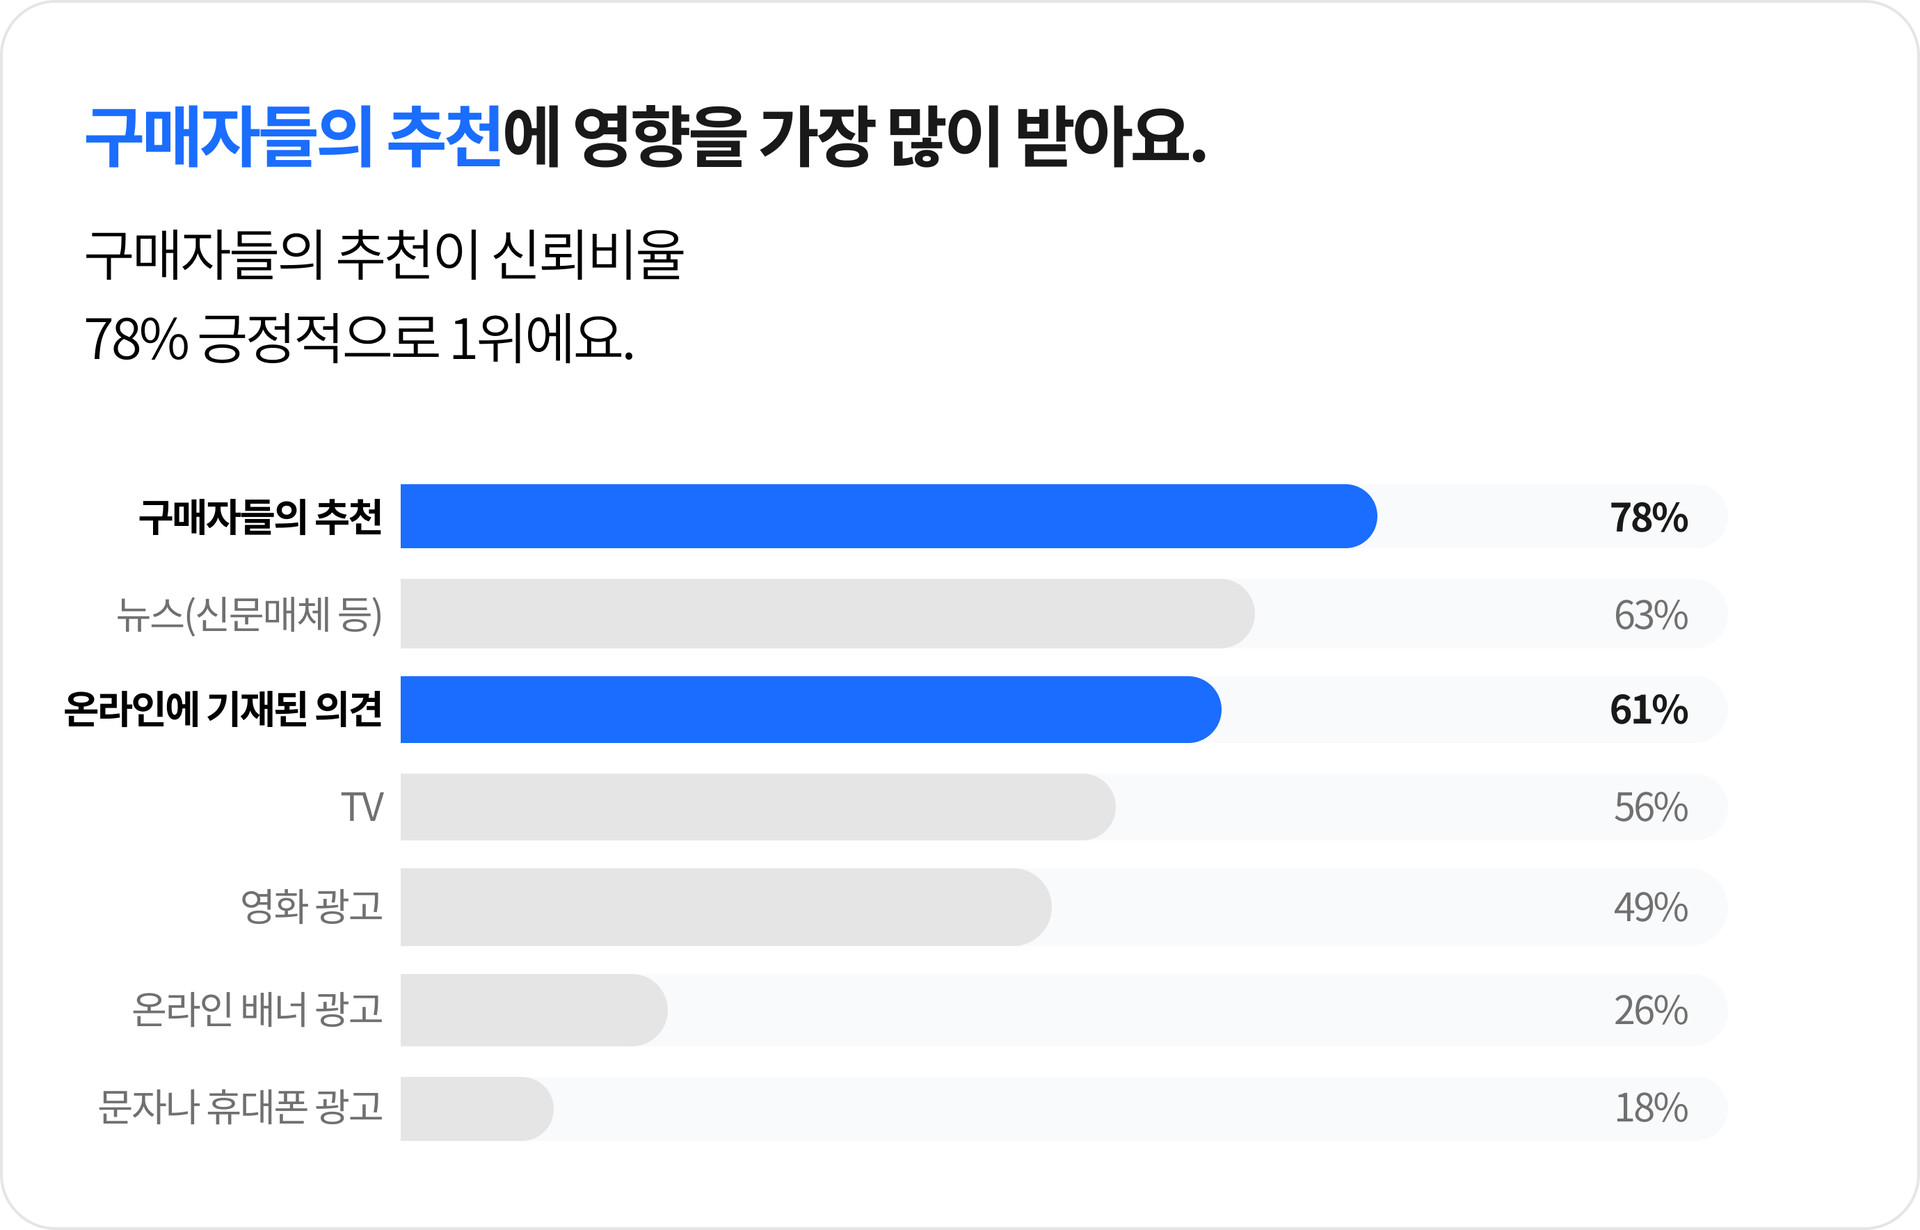Select the 문자나 휴대폰 광고 label
1920x1230 pixels.
point(241,1107)
